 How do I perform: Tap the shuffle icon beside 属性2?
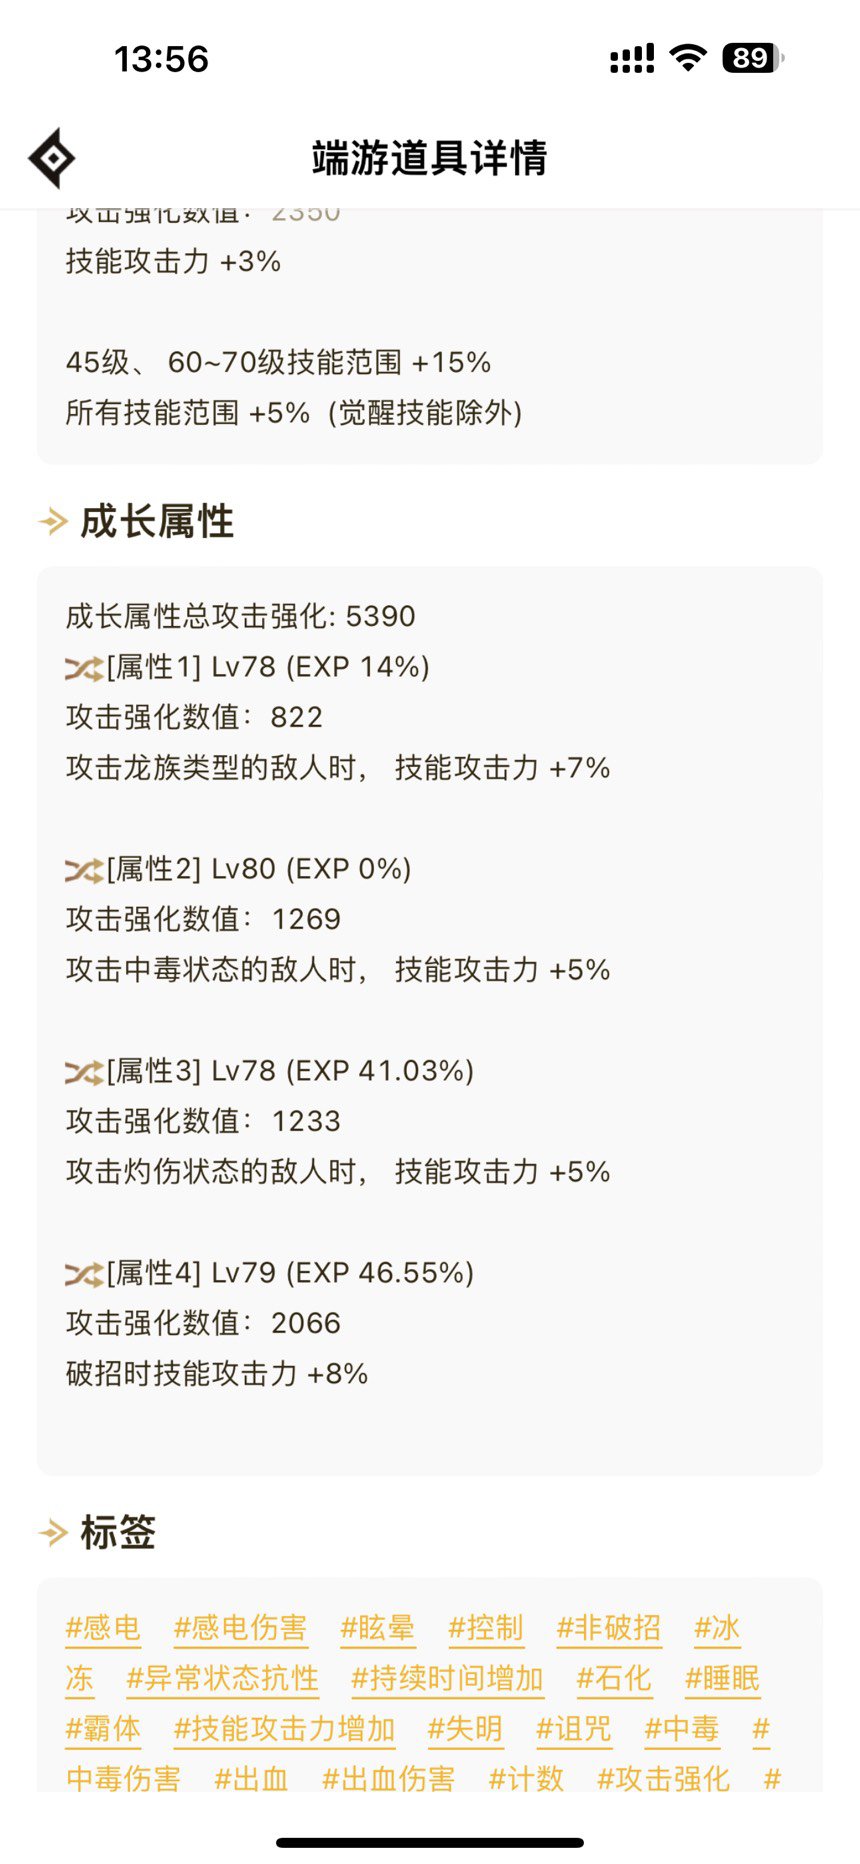[84, 870]
